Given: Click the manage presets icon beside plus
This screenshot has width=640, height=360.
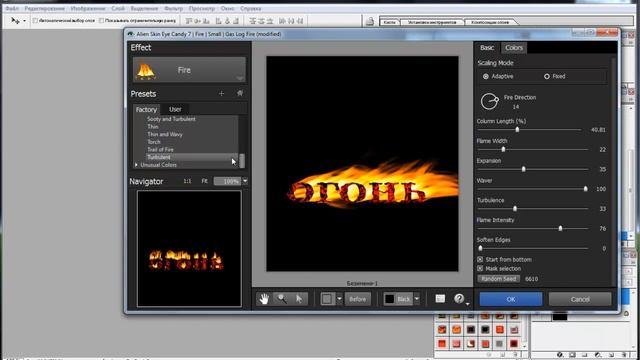Looking at the screenshot, I should click(x=240, y=93).
